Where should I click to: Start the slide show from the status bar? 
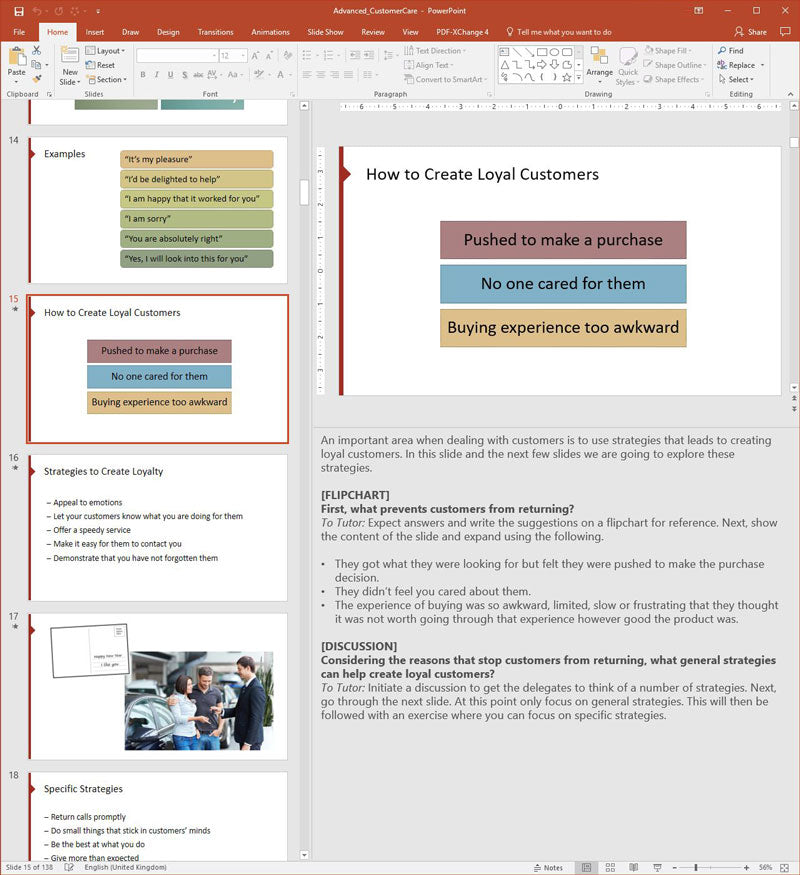[x=657, y=868]
